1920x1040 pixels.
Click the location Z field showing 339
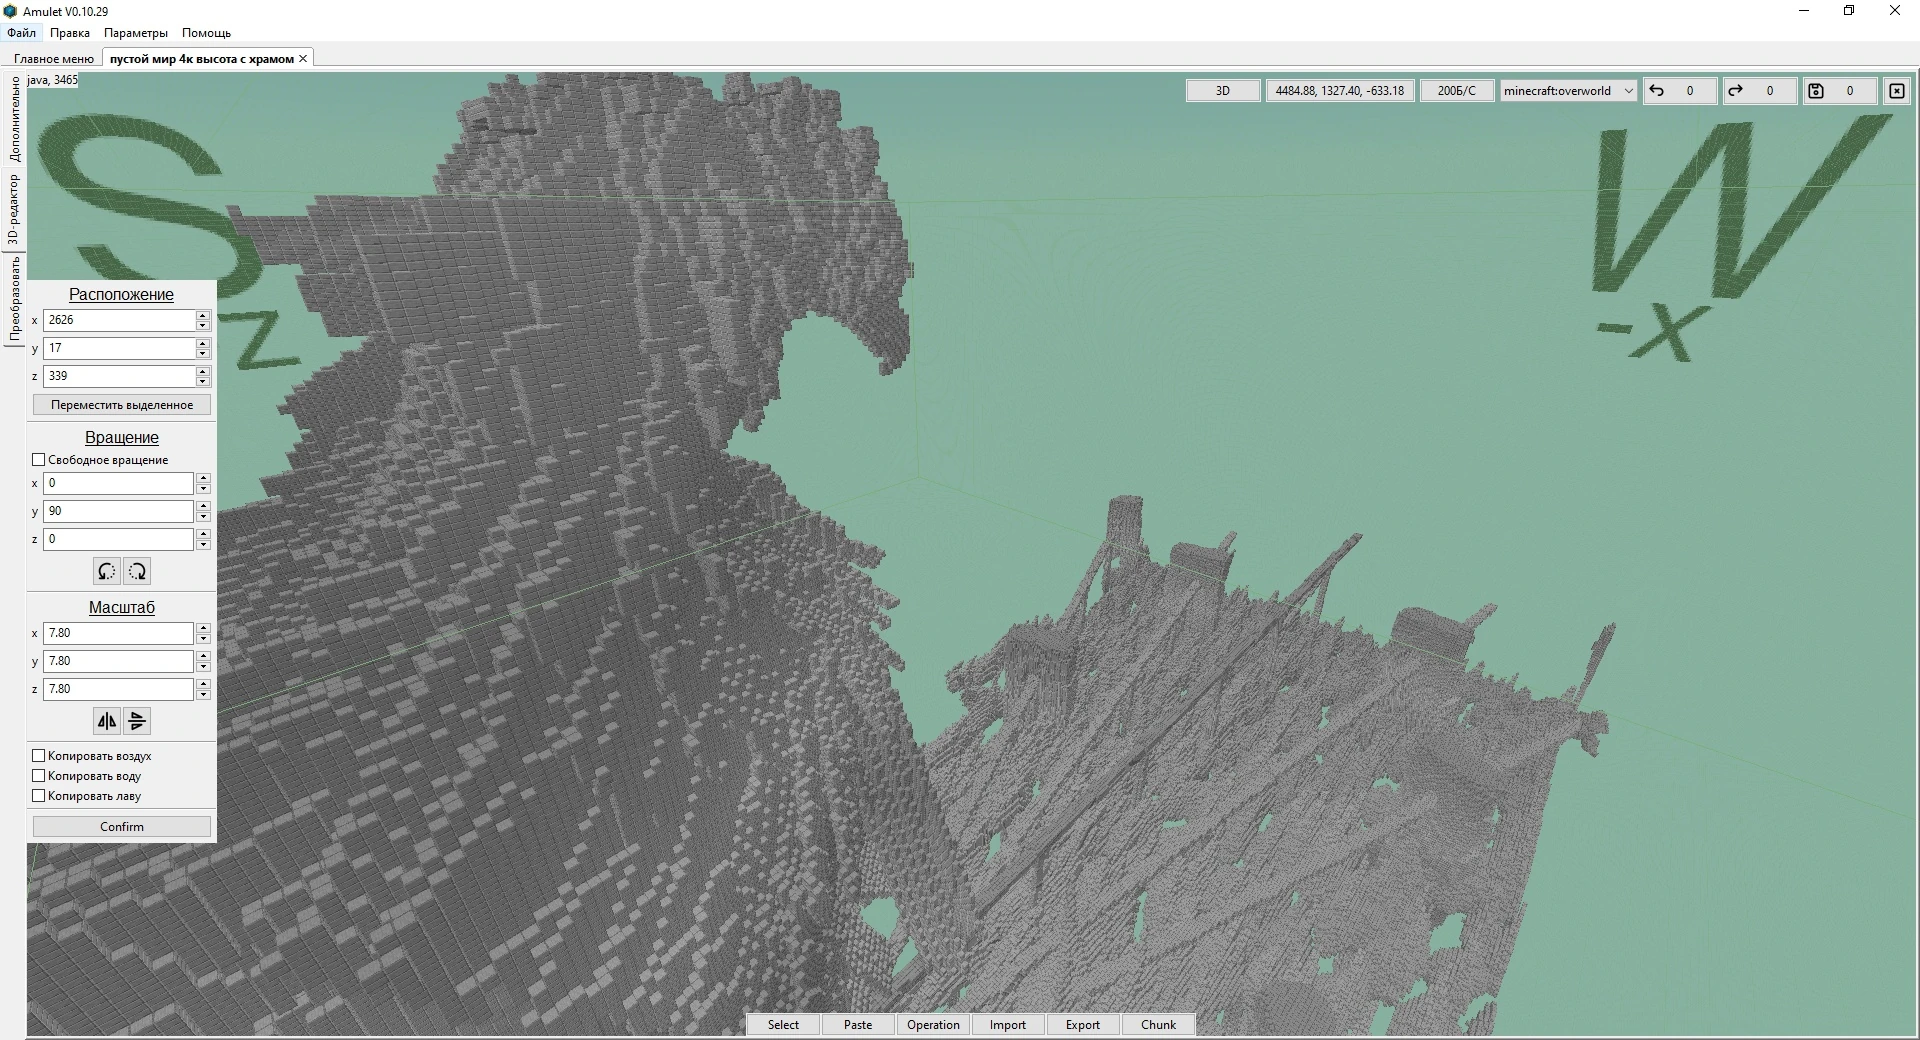[119, 376]
